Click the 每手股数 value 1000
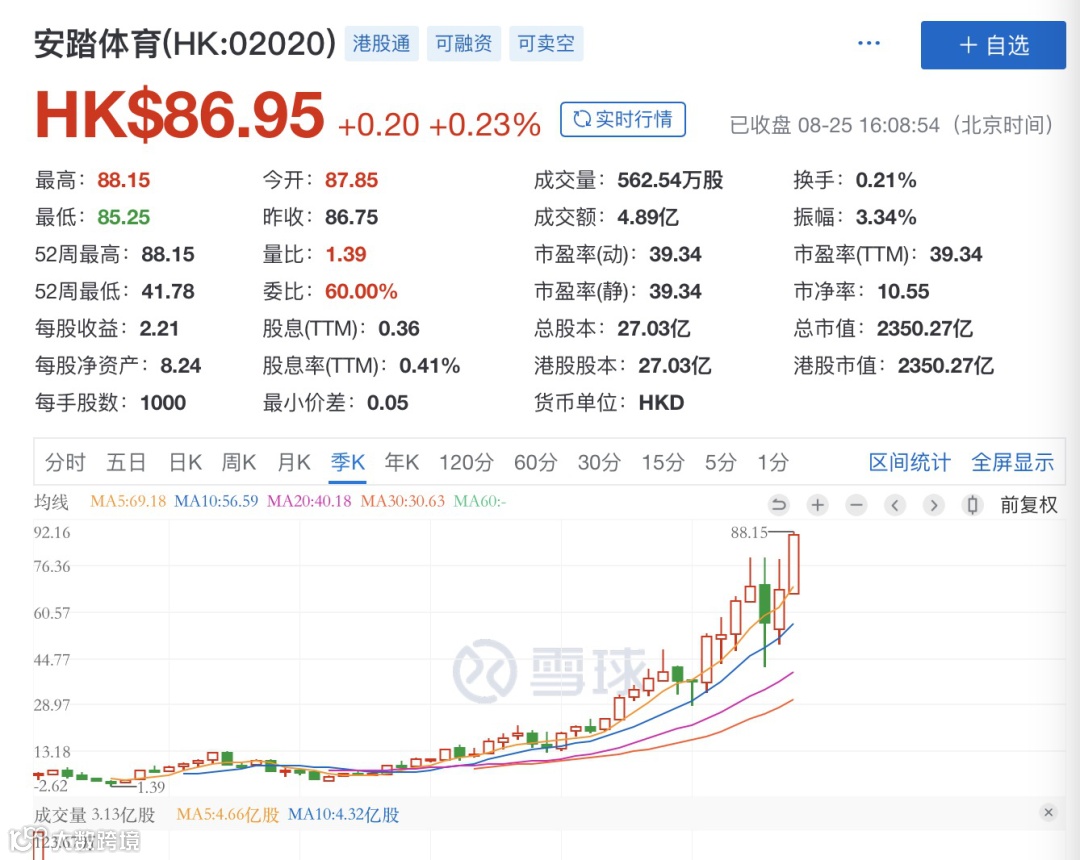The image size is (1080, 860). pos(163,403)
